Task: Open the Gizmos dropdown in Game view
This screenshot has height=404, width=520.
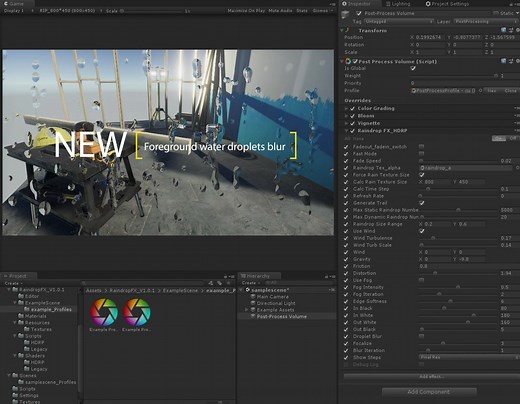Action: 323,11
